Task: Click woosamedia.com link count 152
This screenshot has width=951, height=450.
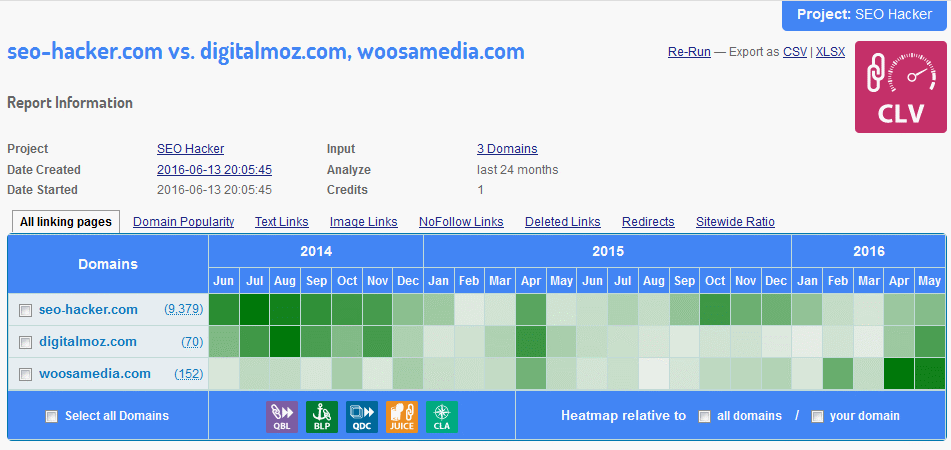Action: (x=188, y=374)
